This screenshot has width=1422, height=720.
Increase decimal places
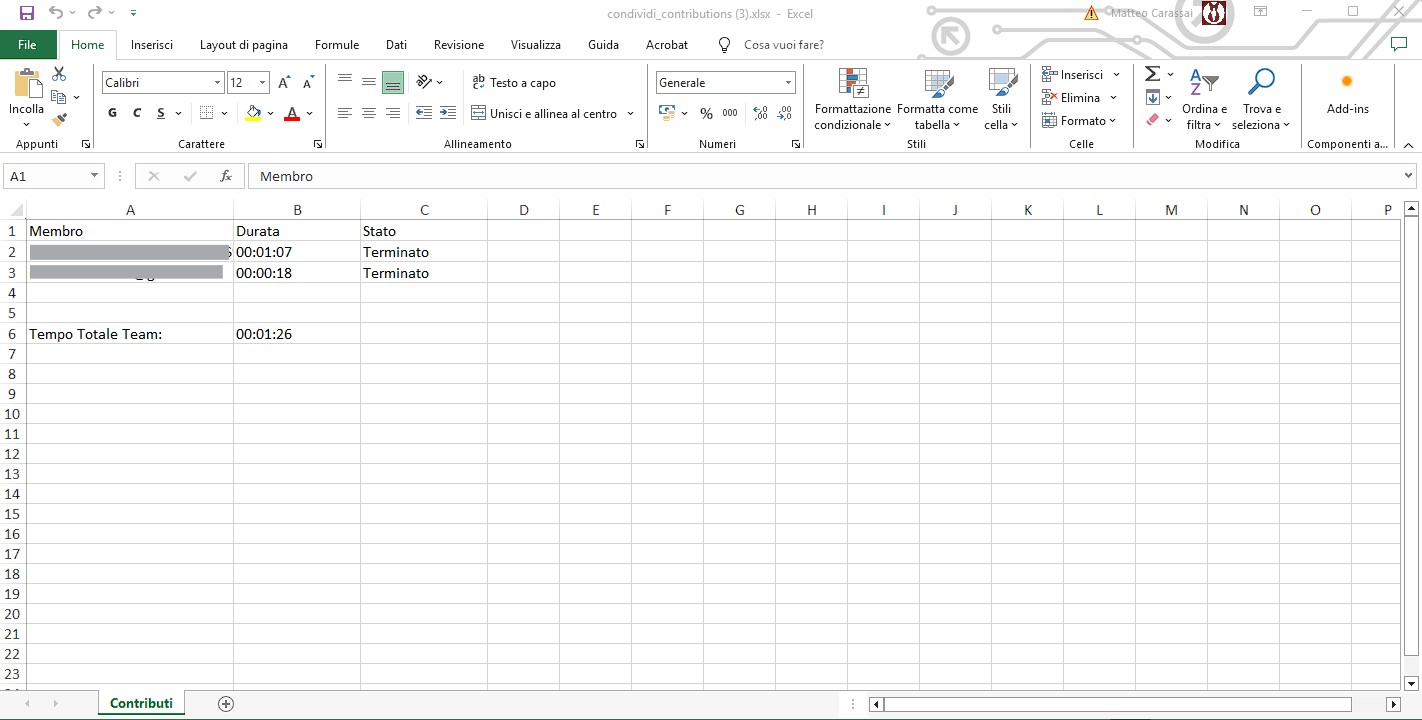[x=761, y=114]
